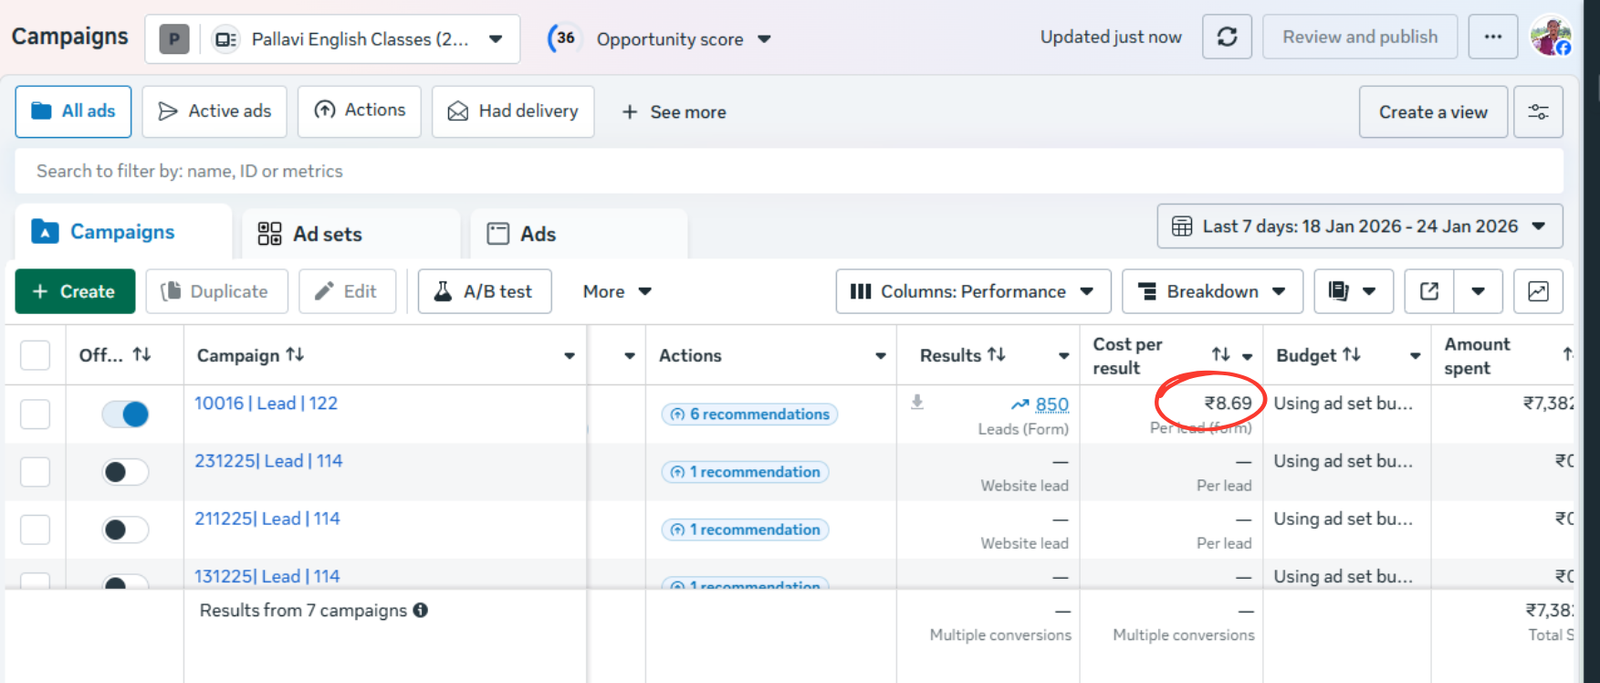Select the All ads view

click(x=73, y=111)
